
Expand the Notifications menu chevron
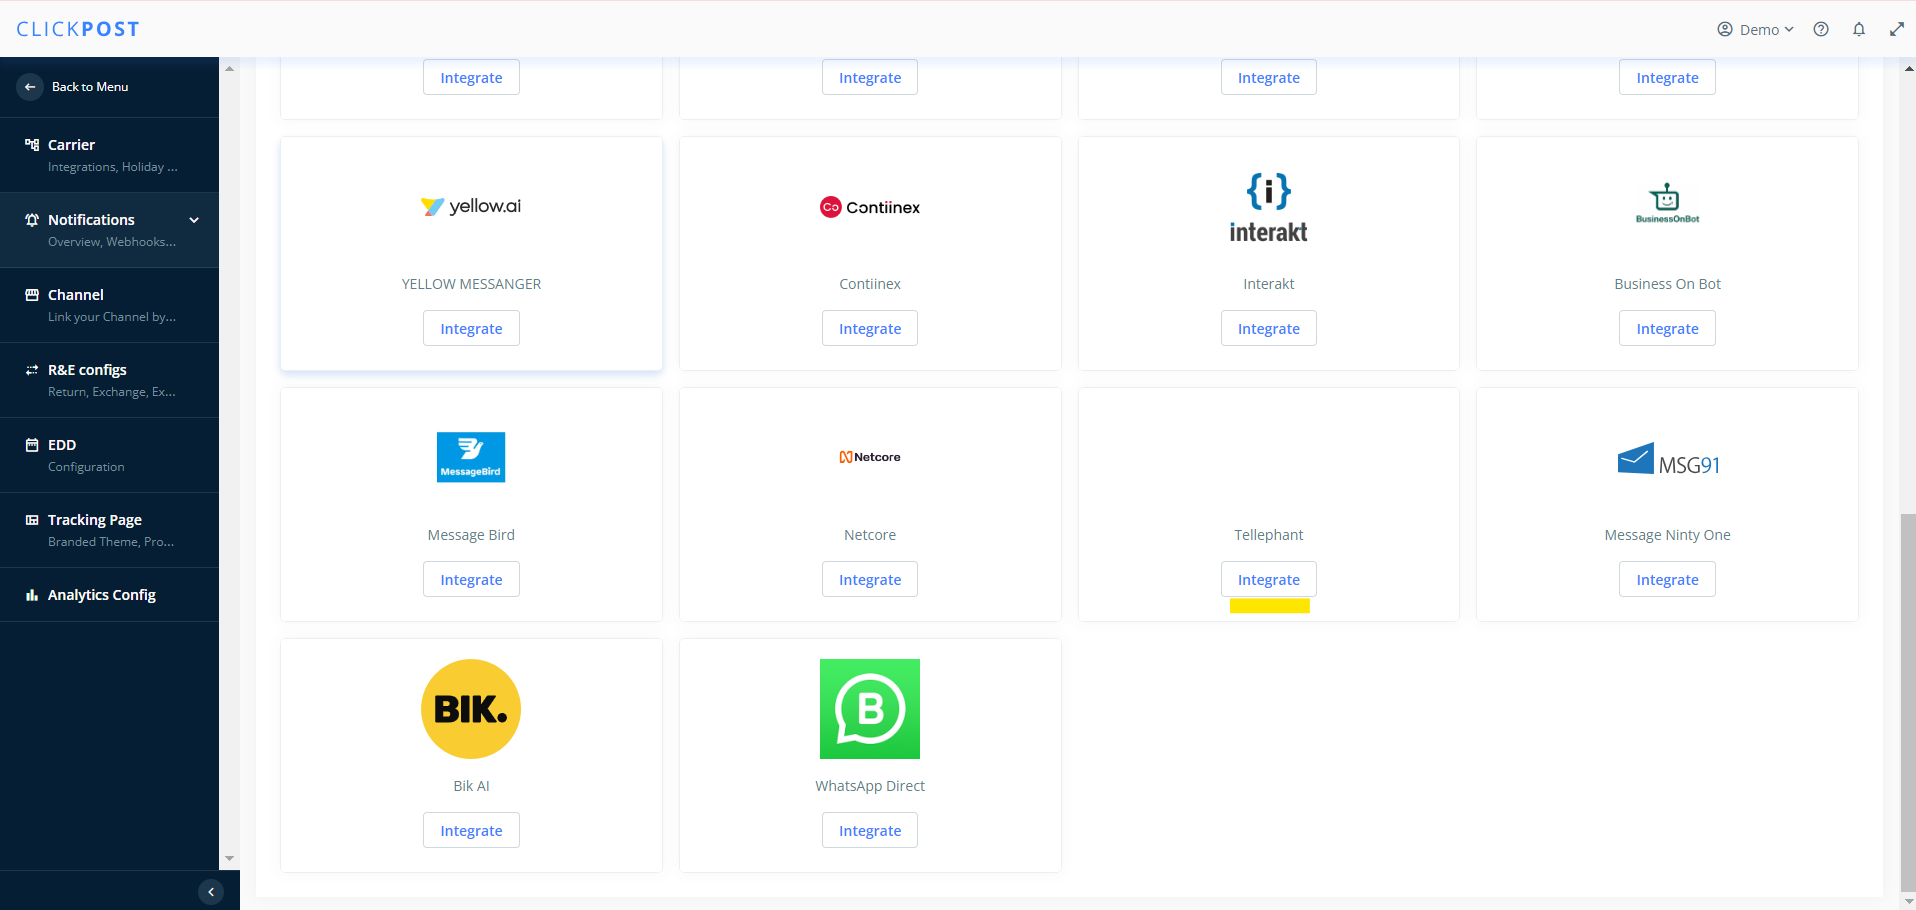194,220
